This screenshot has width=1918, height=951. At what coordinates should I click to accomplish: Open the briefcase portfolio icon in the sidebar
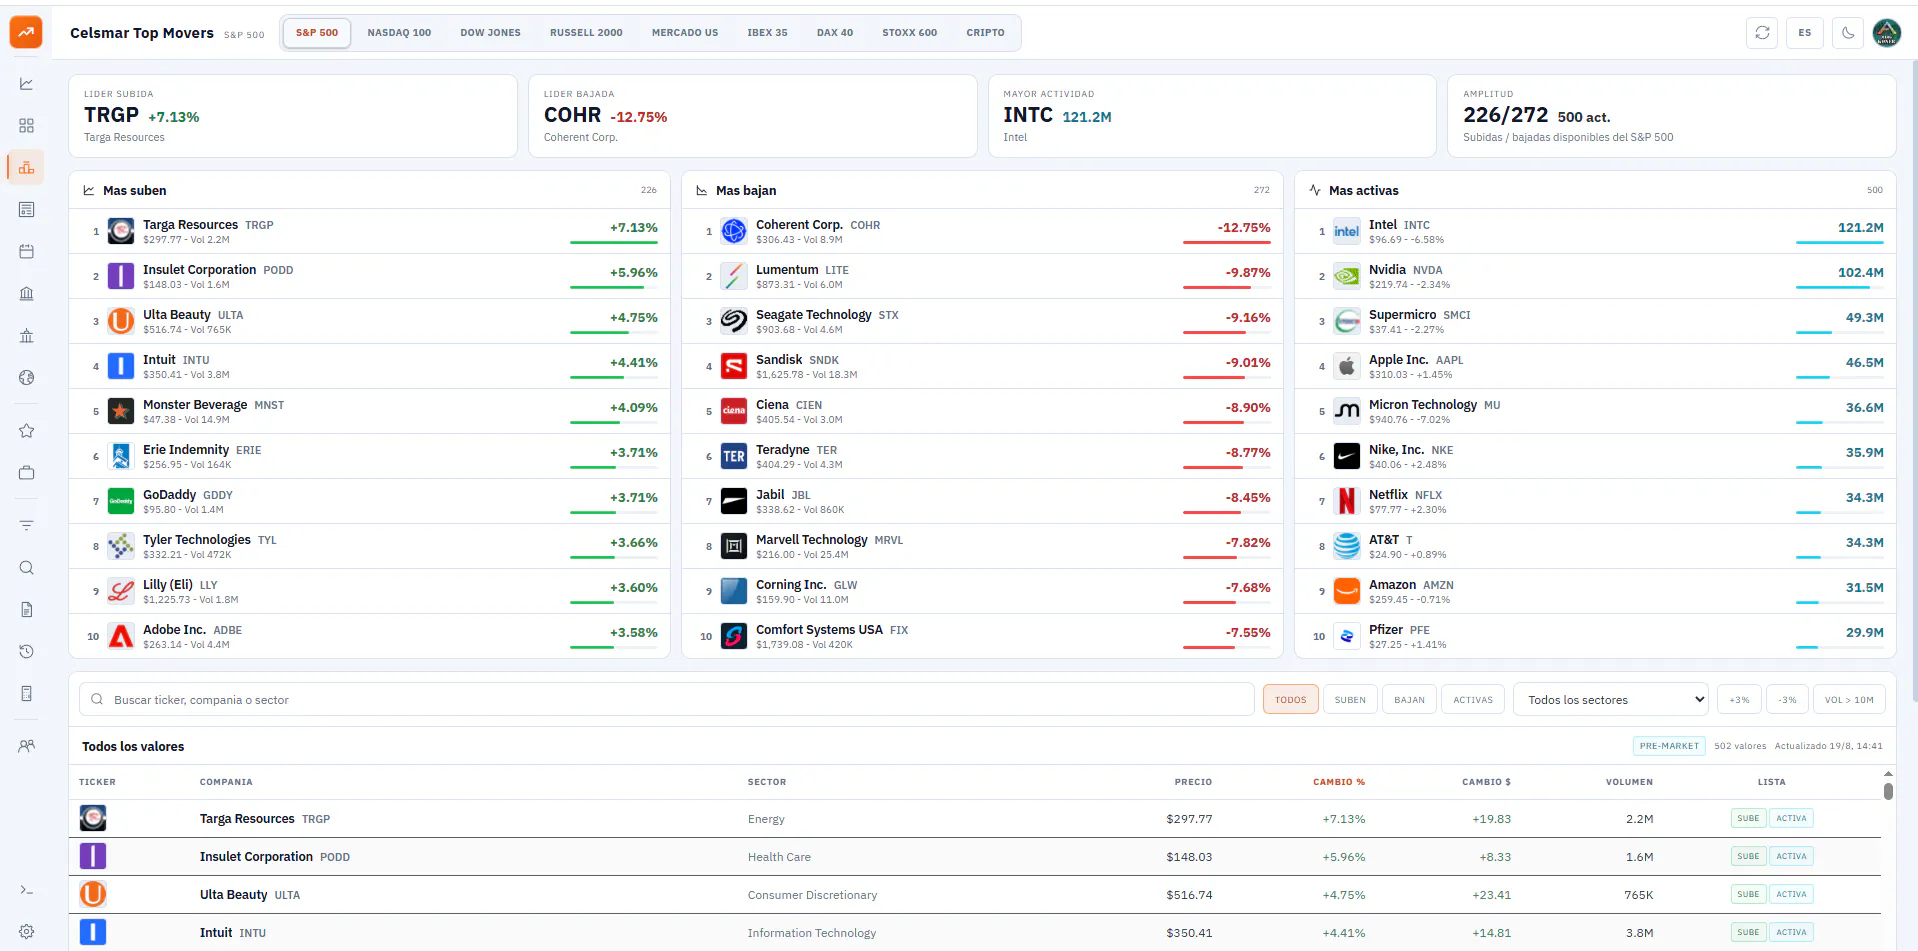click(x=27, y=473)
